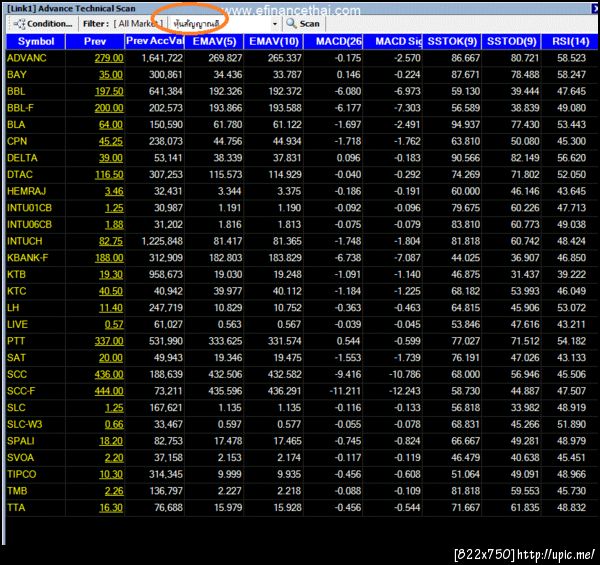Select the LIVE symbol
Image resolution: width=600 pixels, height=565 pixels.
[x=17, y=324]
